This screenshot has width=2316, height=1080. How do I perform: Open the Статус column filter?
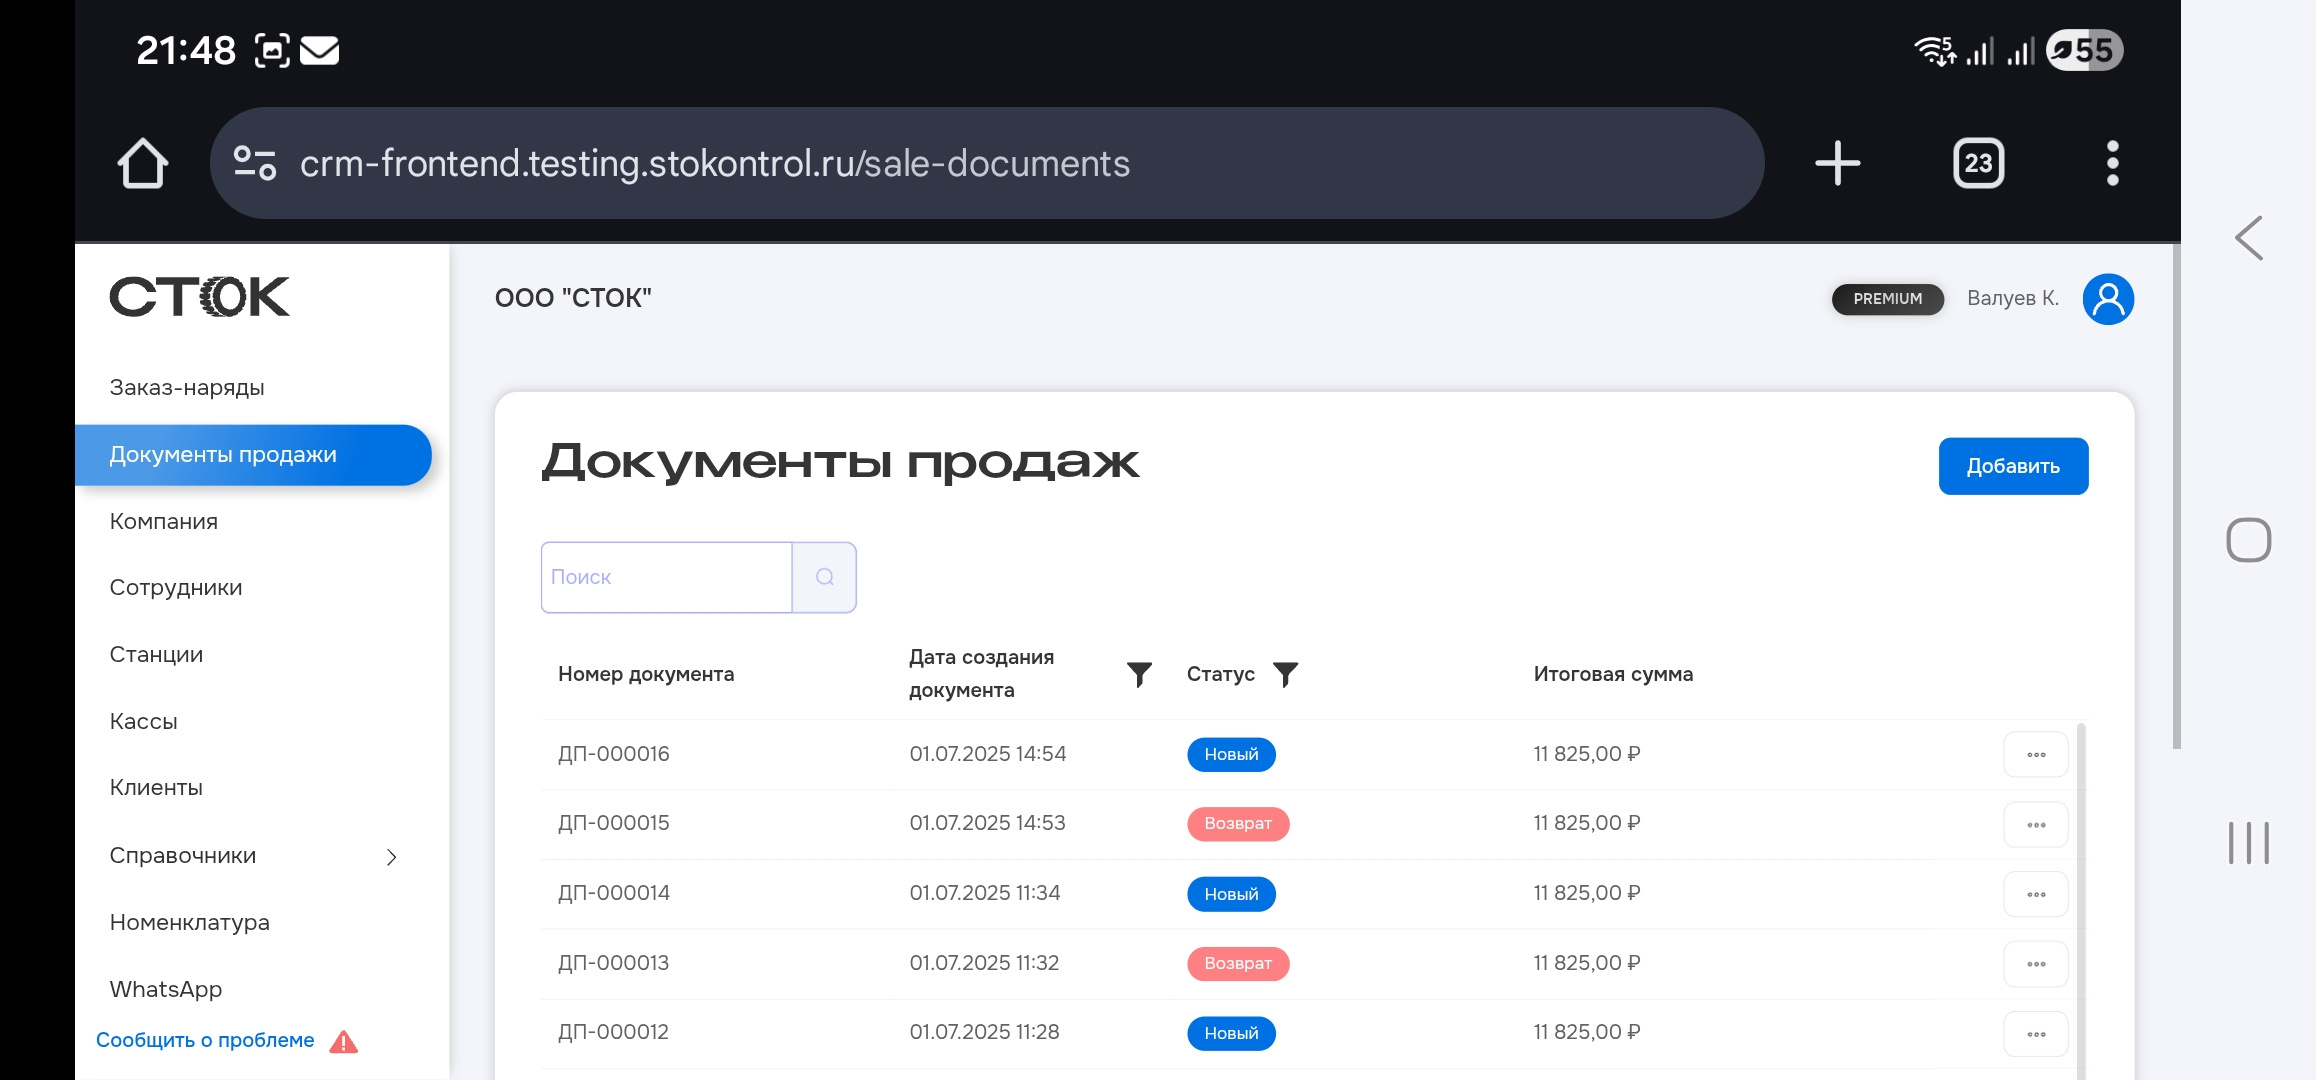pyautogui.click(x=1285, y=674)
